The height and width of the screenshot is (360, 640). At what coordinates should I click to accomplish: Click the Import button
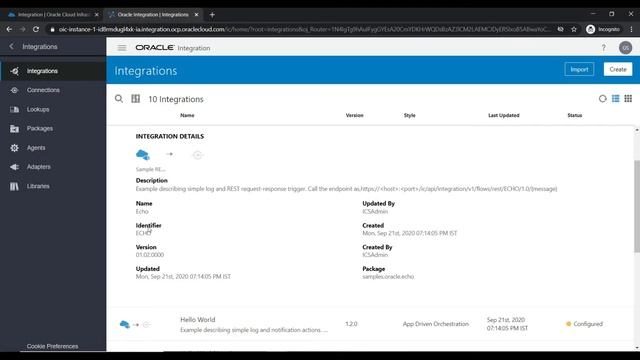pyautogui.click(x=579, y=69)
